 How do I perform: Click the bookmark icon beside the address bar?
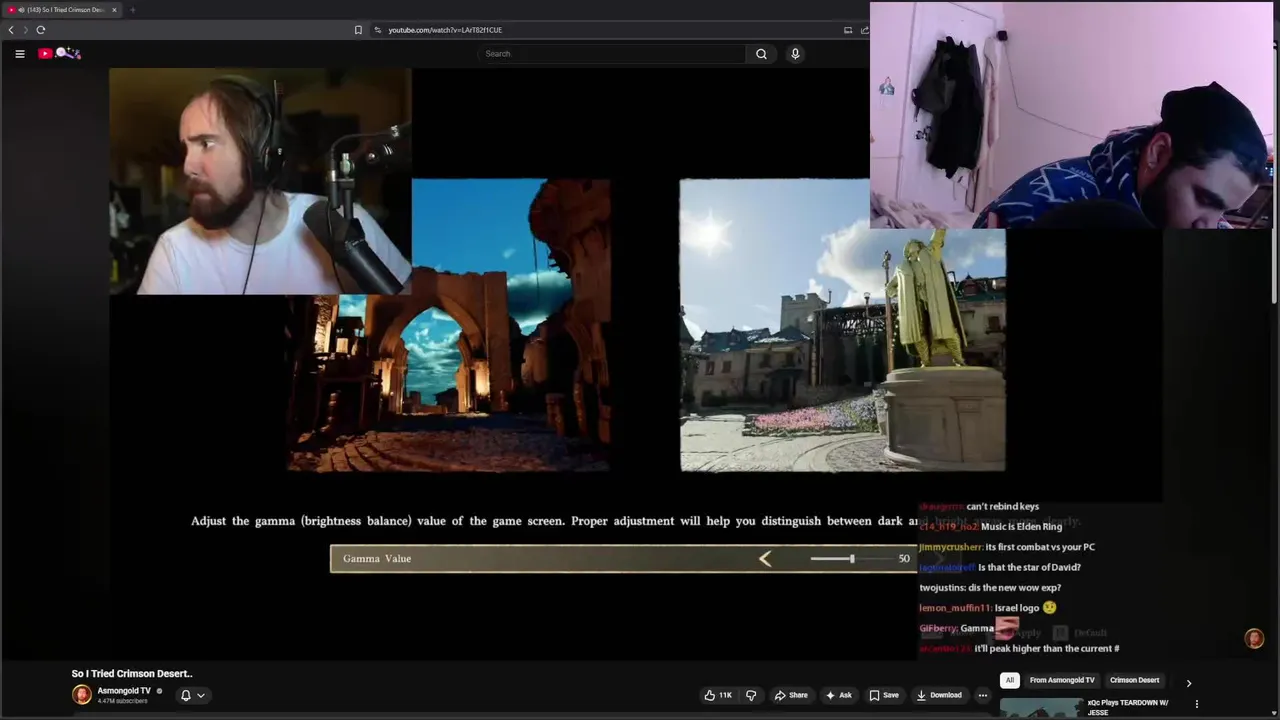coord(358,30)
